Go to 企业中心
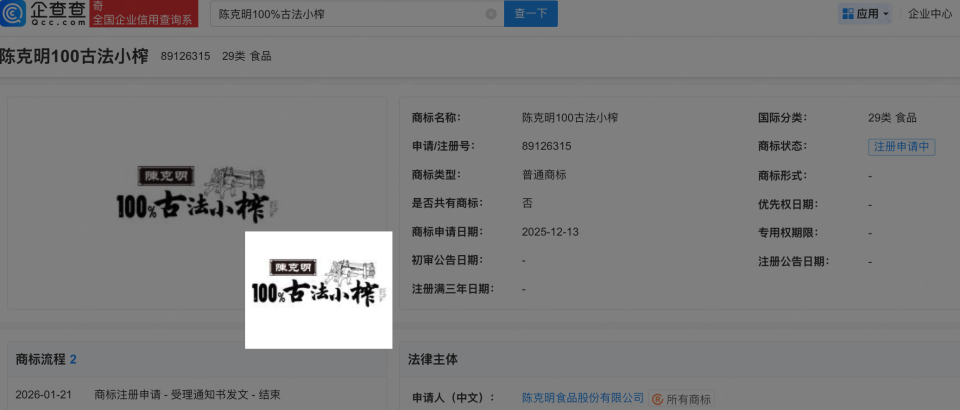The image size is (960, 410). (930, 13)
